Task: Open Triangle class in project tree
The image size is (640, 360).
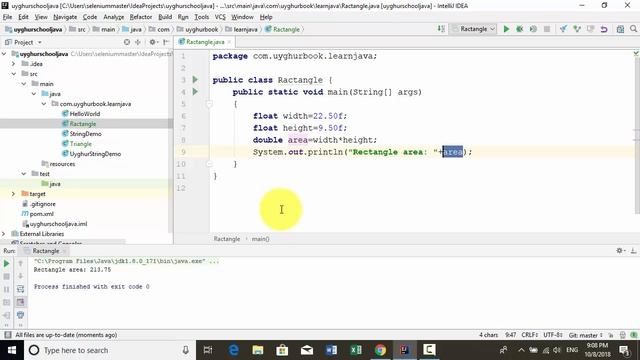Action: coord(80,144)
